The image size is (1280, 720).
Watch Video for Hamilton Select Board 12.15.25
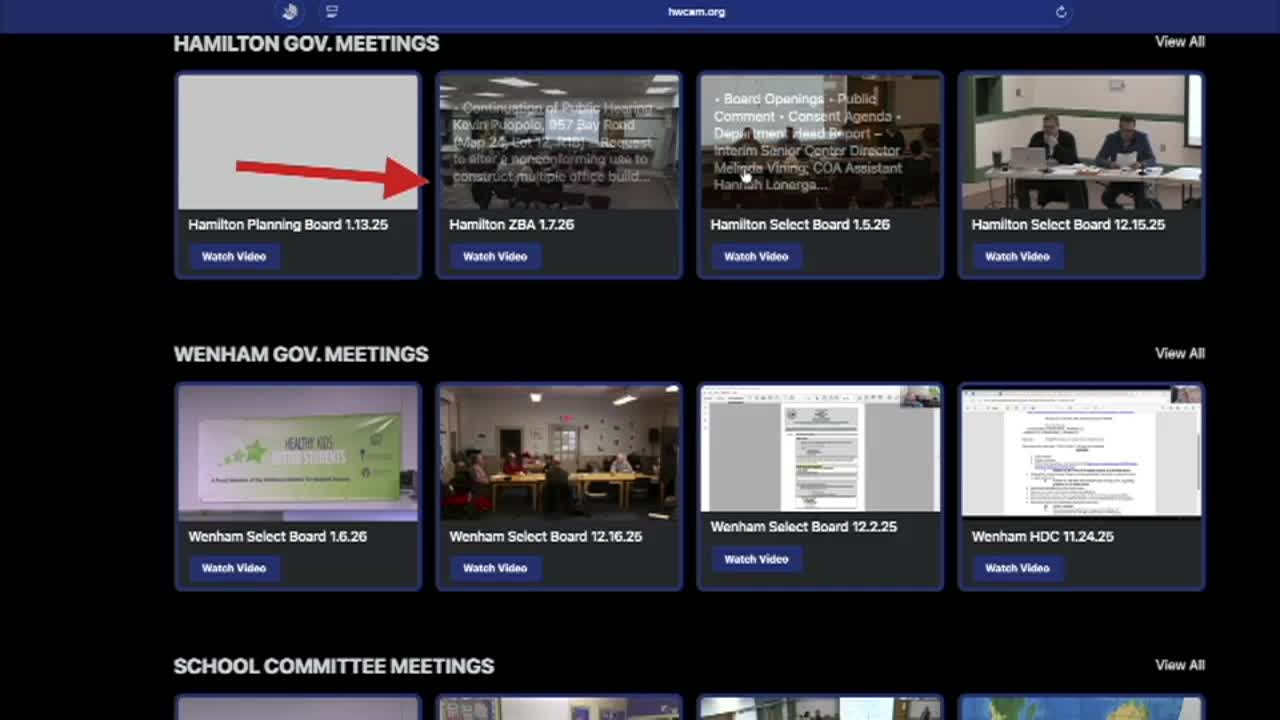point(1016,256)
